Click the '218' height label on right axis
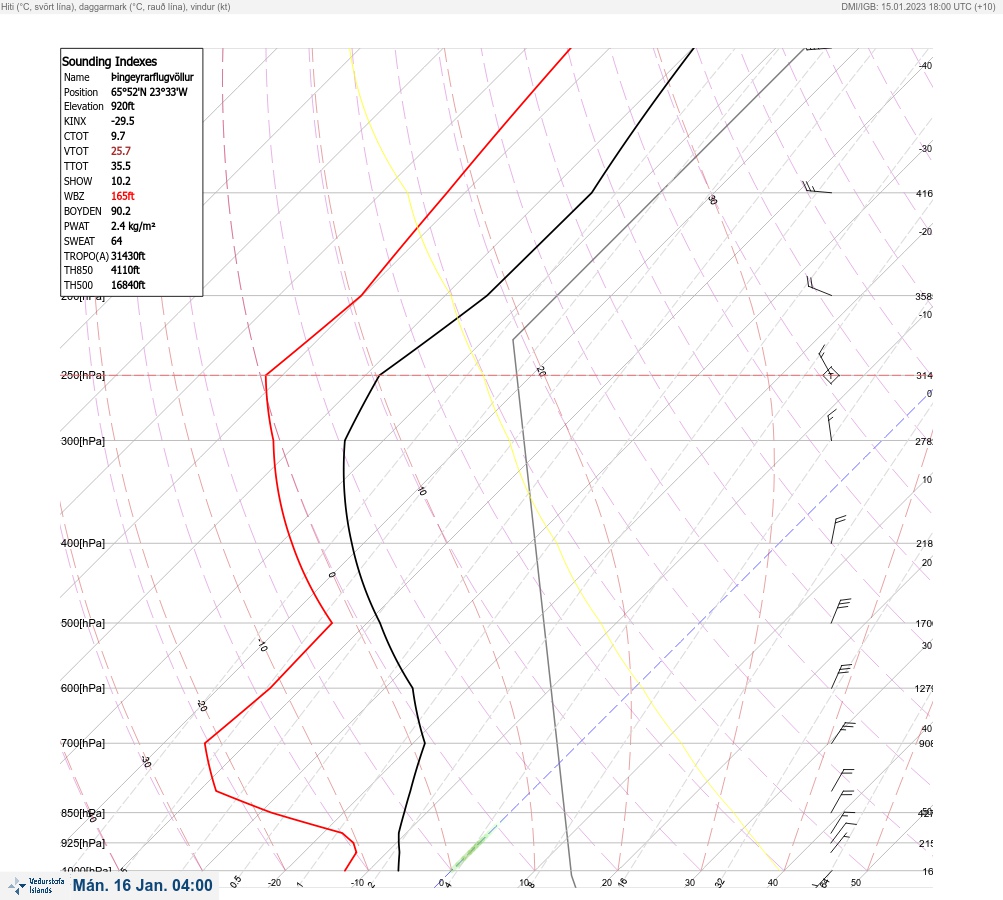This screenshot has height=900, width=1003. click(x=924, y=544)
